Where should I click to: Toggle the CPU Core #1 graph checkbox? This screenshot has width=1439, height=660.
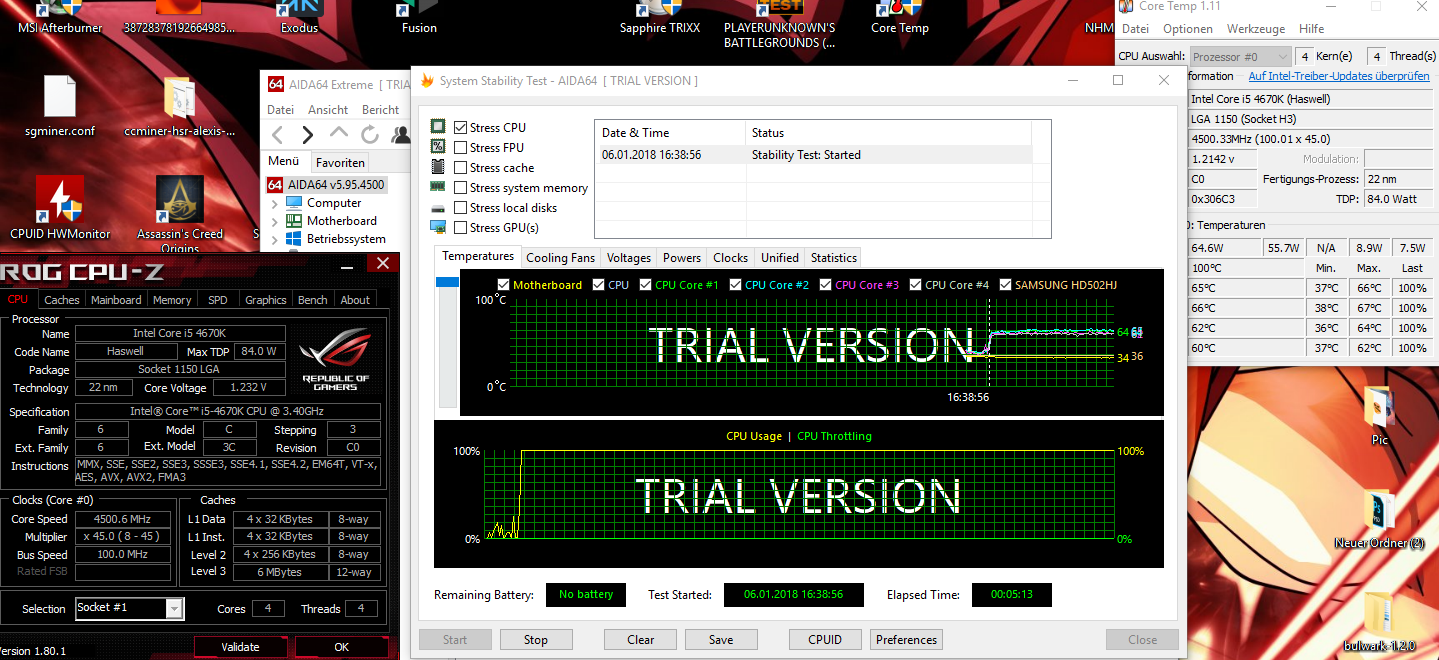click(645, 285)
